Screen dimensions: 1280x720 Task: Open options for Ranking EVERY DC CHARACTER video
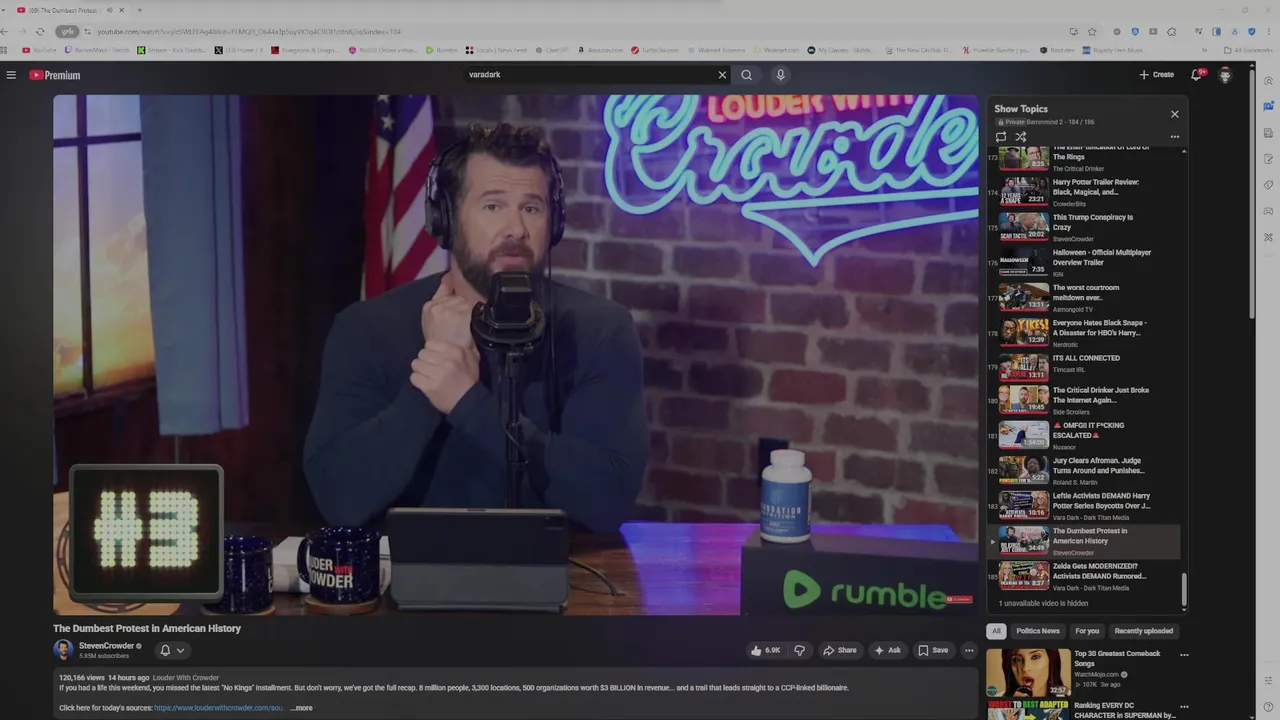coord(1184,707)
